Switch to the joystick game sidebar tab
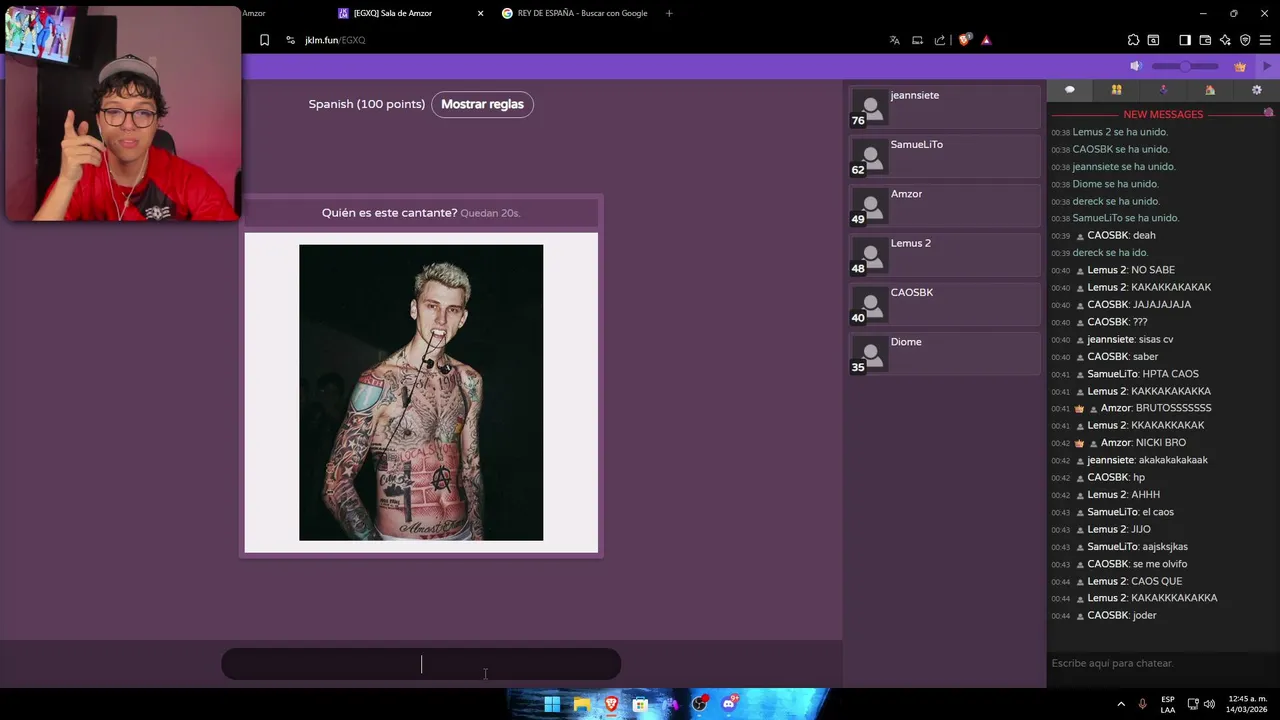 pyautogui.click(x=1163, y=90)
